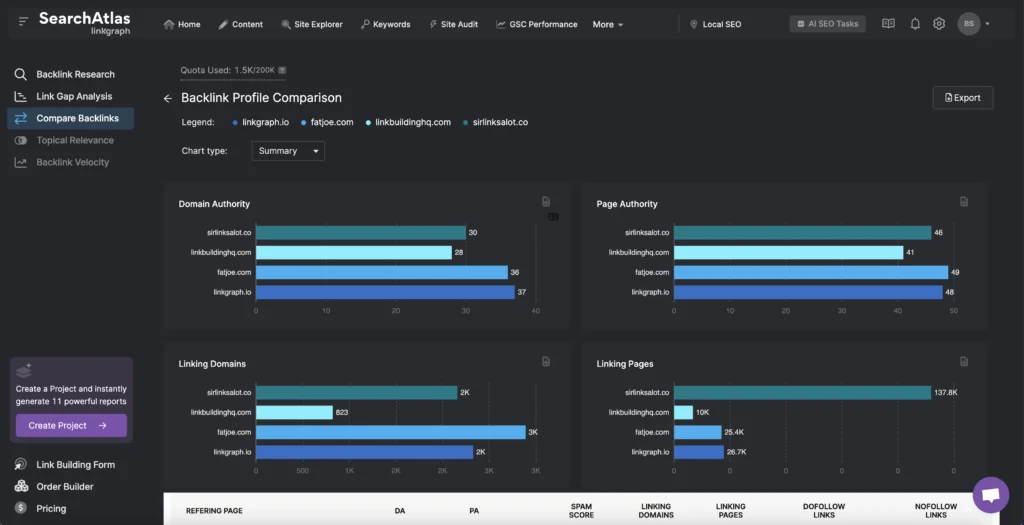
Task: Download the Linking Pages chart
Action: point(964,362)
